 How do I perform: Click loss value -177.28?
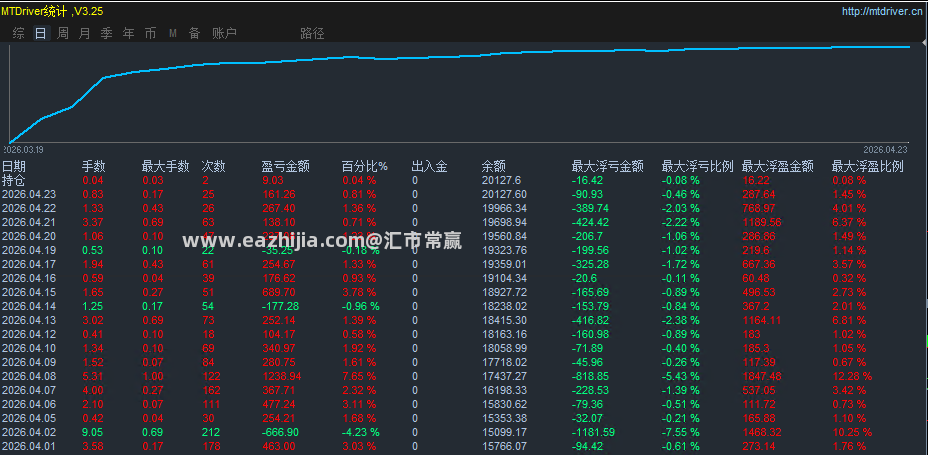click(x=281, y=306)
